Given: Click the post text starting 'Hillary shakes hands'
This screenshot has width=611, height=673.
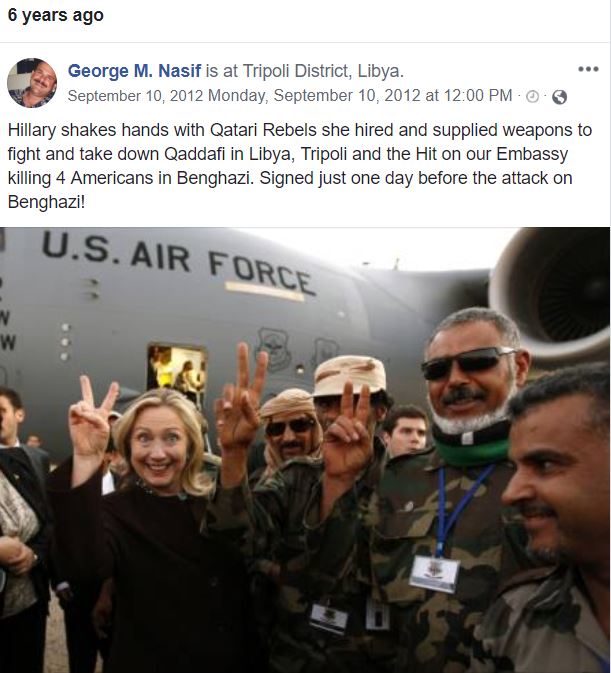Looking at the screenshot, I should point(300,166).
